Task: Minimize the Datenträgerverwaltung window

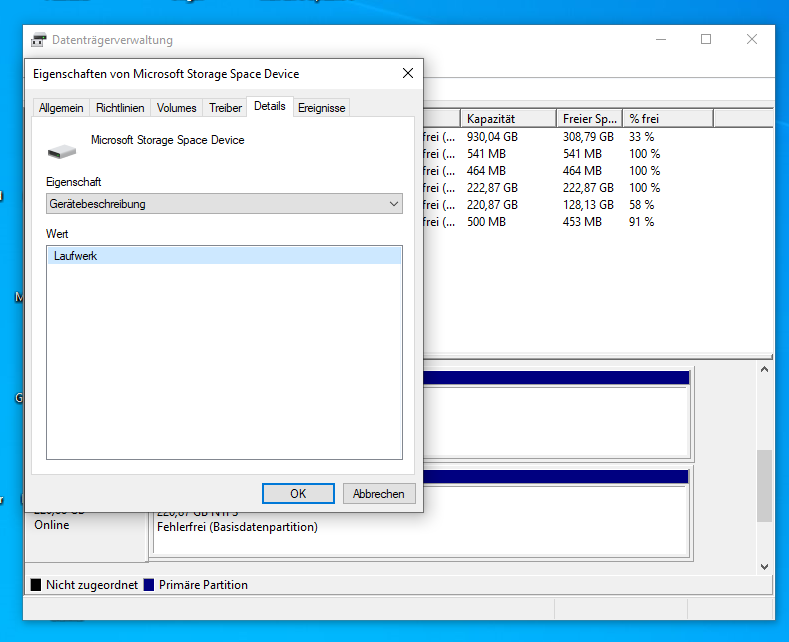Action: point(661,39)
